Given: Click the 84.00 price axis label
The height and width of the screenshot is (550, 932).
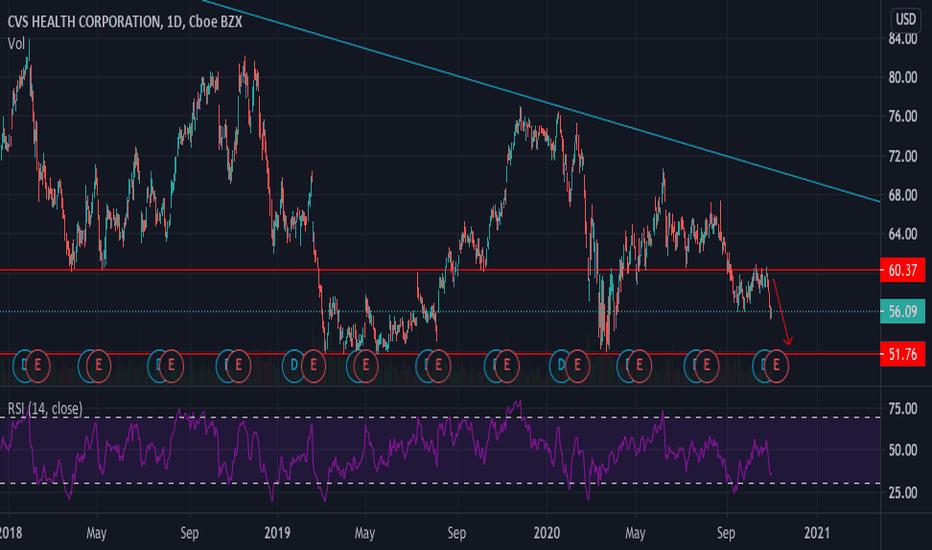Looking at the screenshot, I should pos(902,39).
